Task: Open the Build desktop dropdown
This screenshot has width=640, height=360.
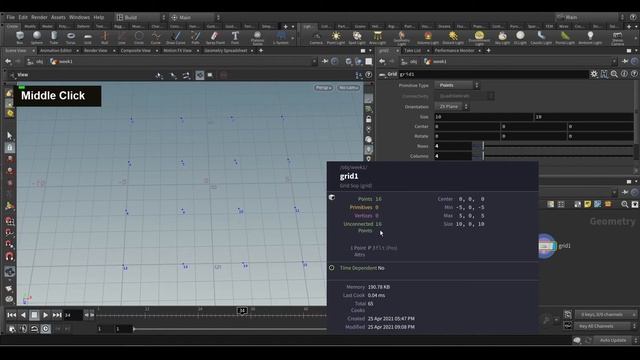Action: coord(141,17)
